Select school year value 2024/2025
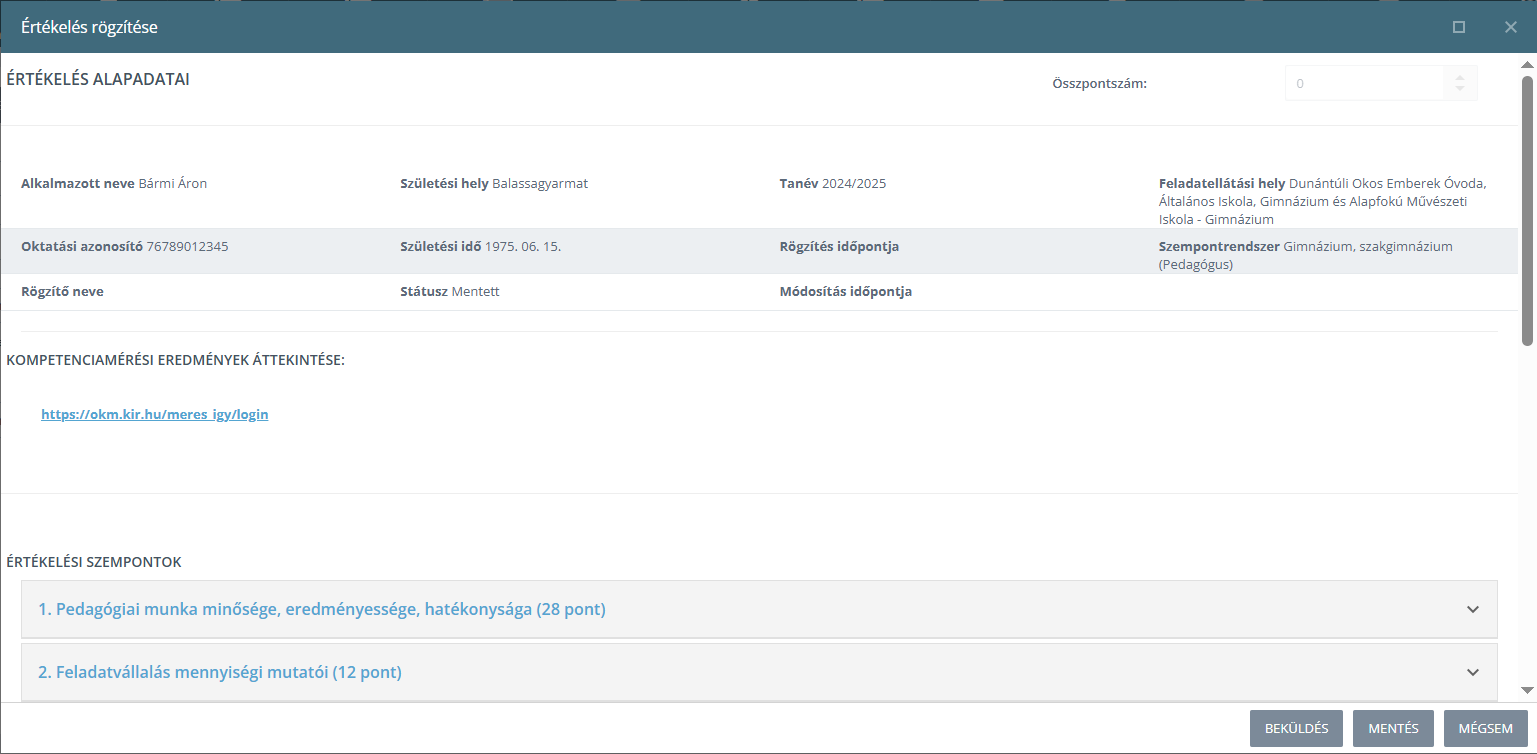The width and height of the screenshot is (1537, 754). coord(854,184)
